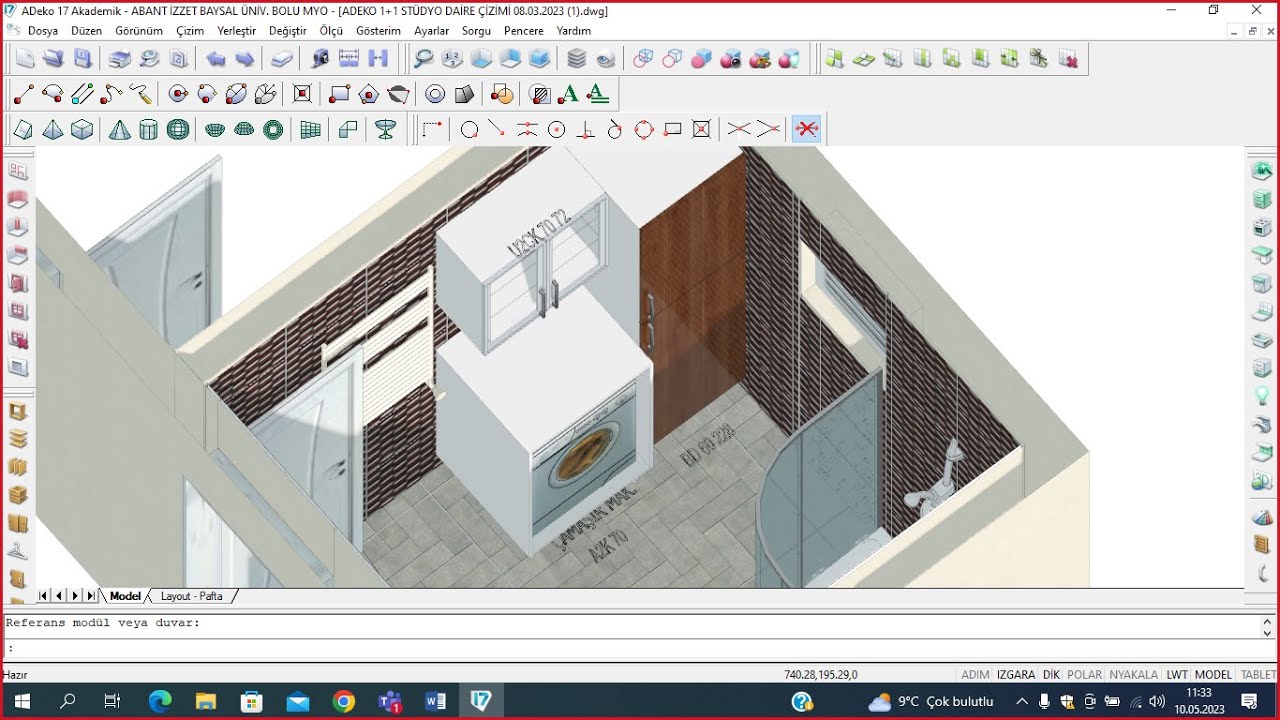This screenshot has height=720, width=1280.
Task: Select the line drawing tool
Action: (x=24, y=95)
